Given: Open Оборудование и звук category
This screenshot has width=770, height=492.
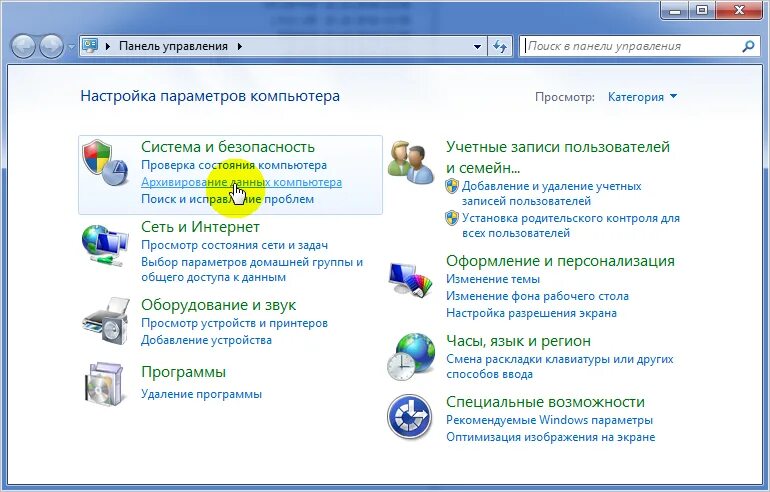Looking at the screenshot, I should 219,304.
